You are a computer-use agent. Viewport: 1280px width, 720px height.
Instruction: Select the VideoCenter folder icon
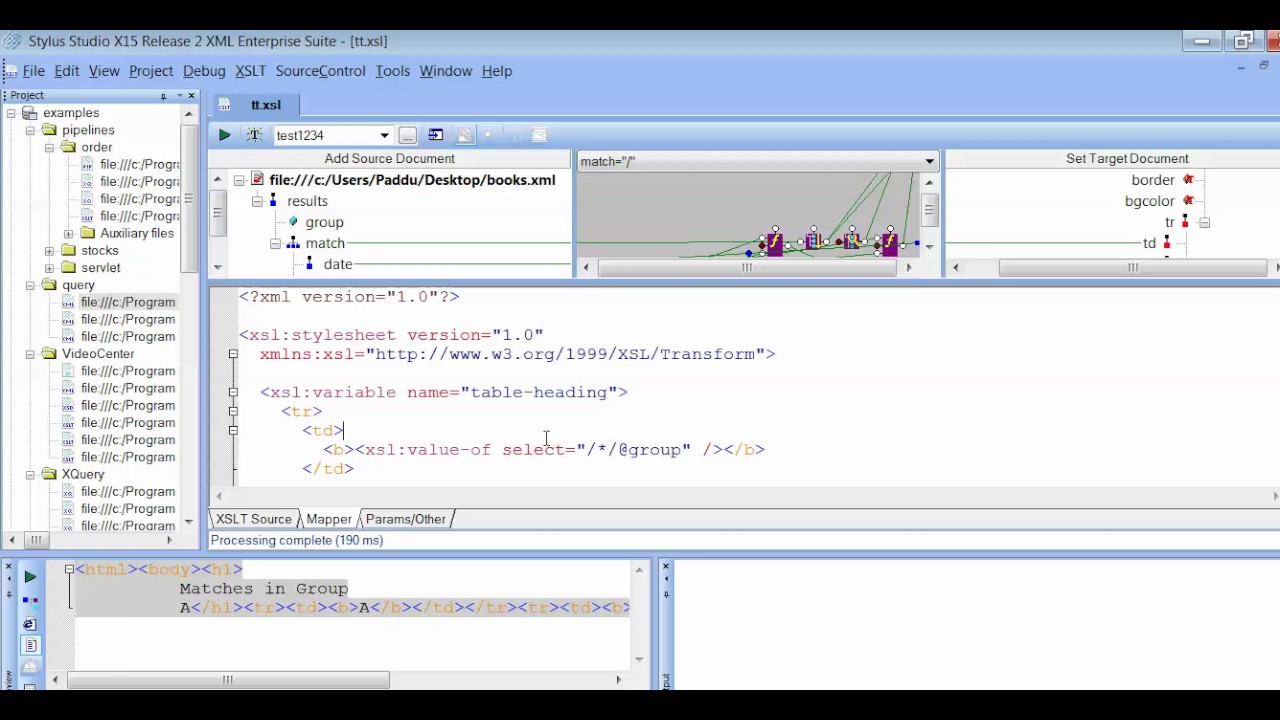point(49,354)
